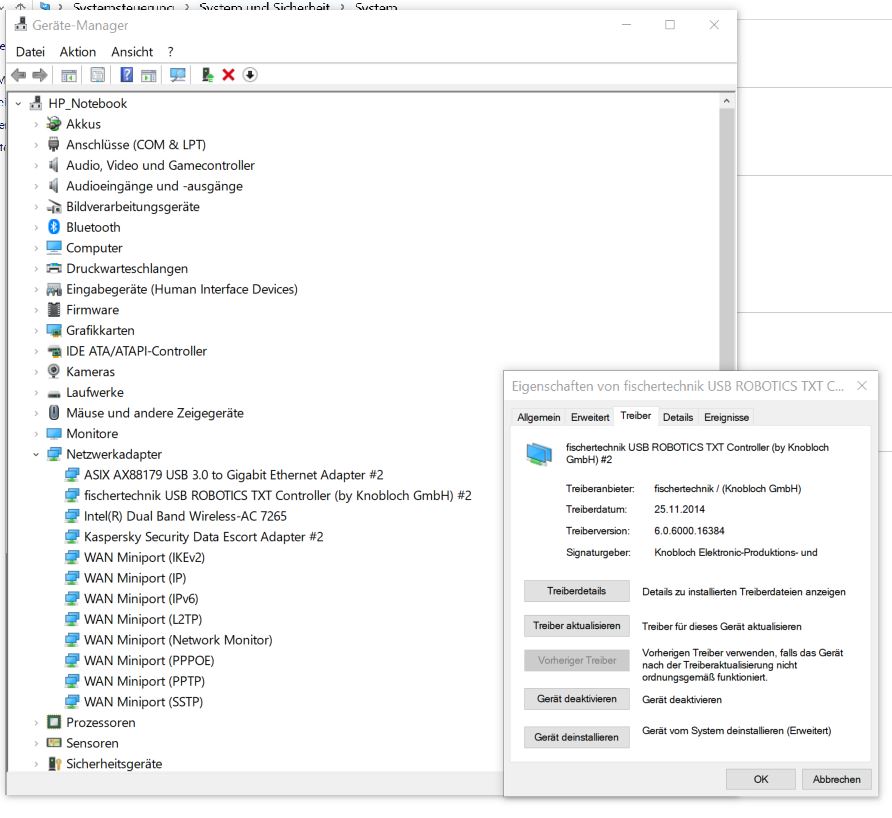Open the Ansicht menu
Viewport: 892px width, 818px height.
coord(132,51)
